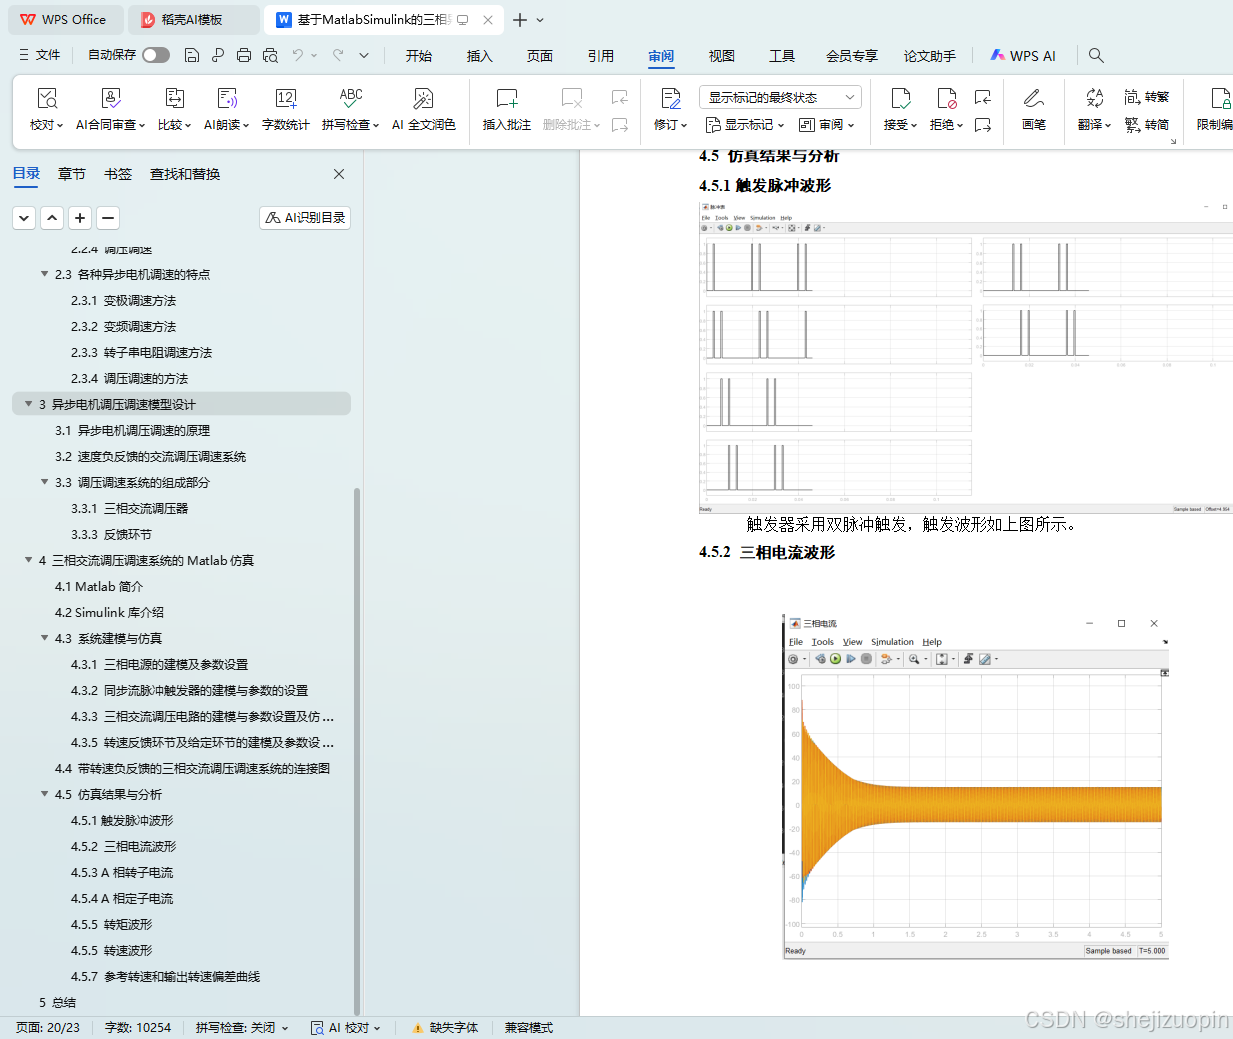Collapse the 3.3 调压调速系统的组成部分 node
The width and height of the screenshot is (1233, 1039).
[x=44, y=482]
